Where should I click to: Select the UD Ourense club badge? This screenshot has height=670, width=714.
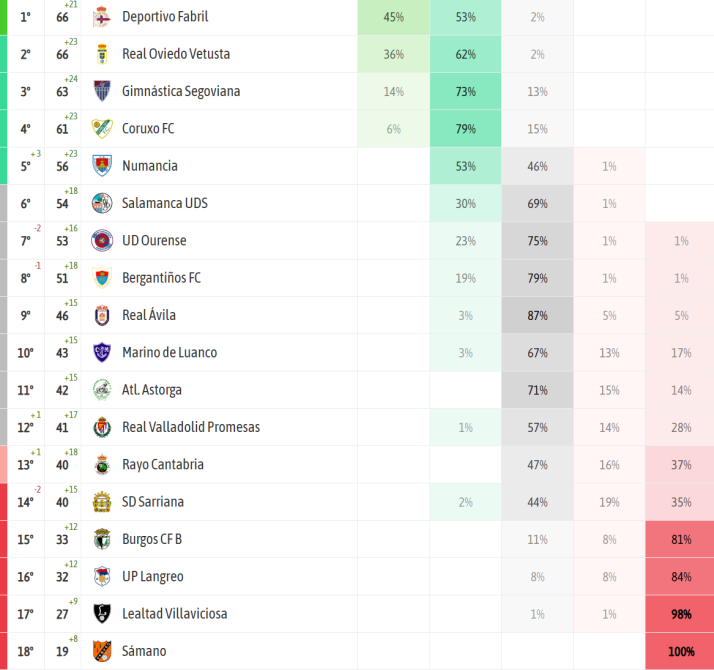coord(101,240)
